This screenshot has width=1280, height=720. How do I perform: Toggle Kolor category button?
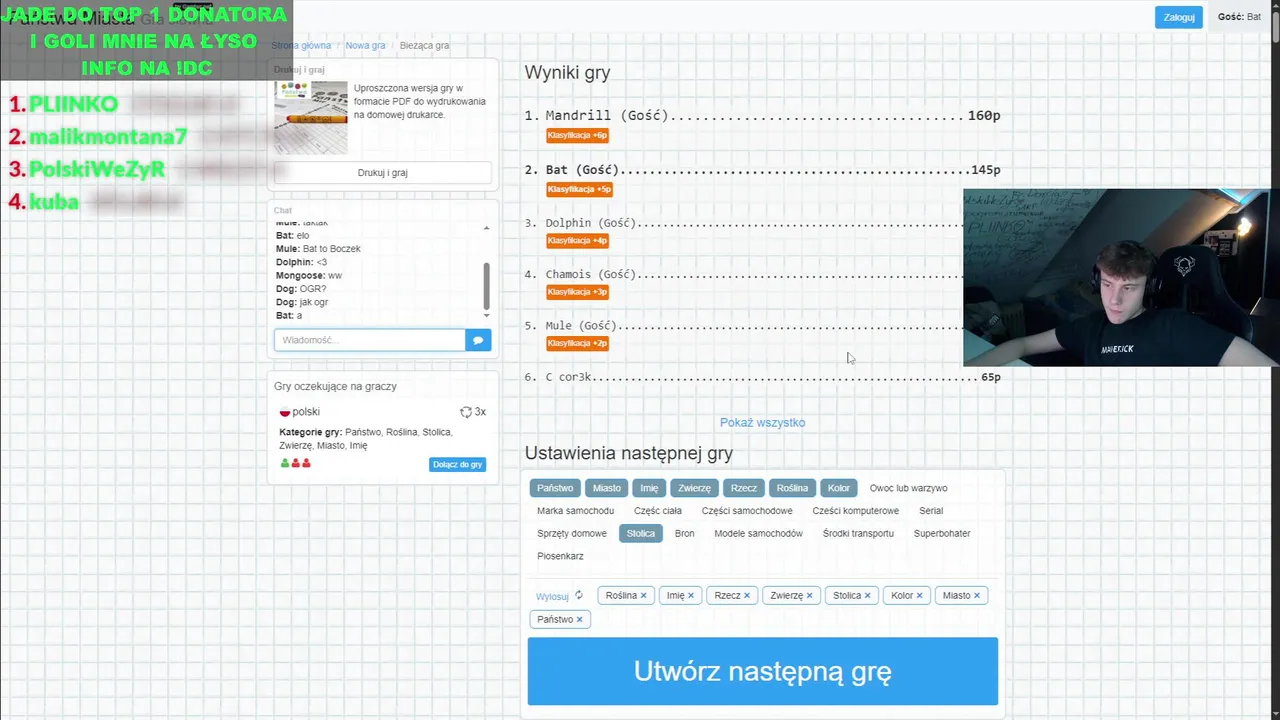[x=839, y=488]
